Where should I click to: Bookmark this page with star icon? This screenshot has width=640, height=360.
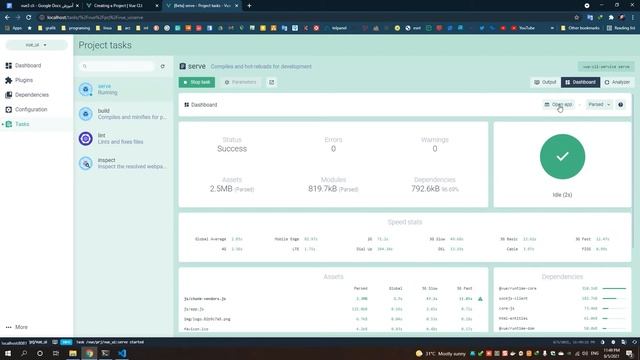click(576, 18)
